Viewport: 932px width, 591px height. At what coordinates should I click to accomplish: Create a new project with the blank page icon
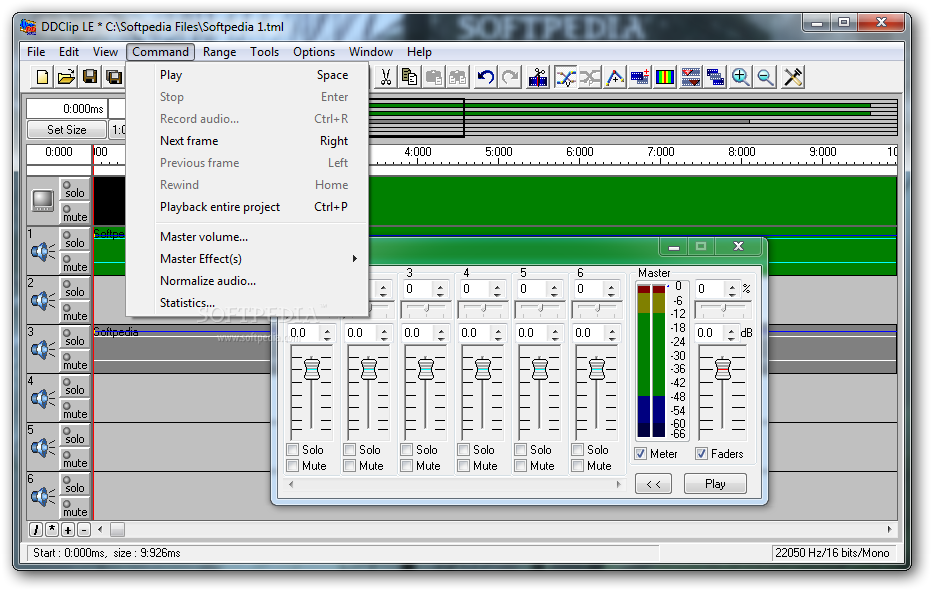pyautogui.click(x=42, y=77)
